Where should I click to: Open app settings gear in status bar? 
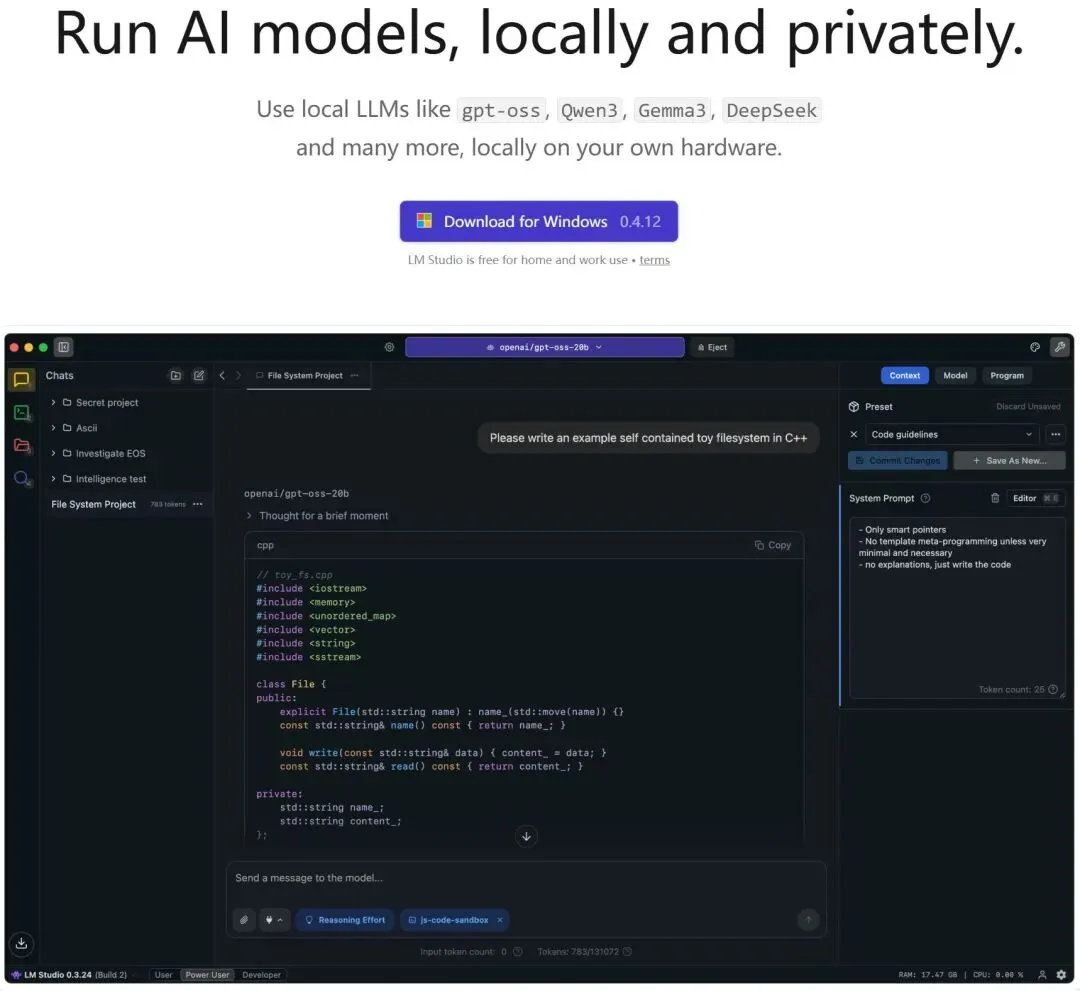1061,974
